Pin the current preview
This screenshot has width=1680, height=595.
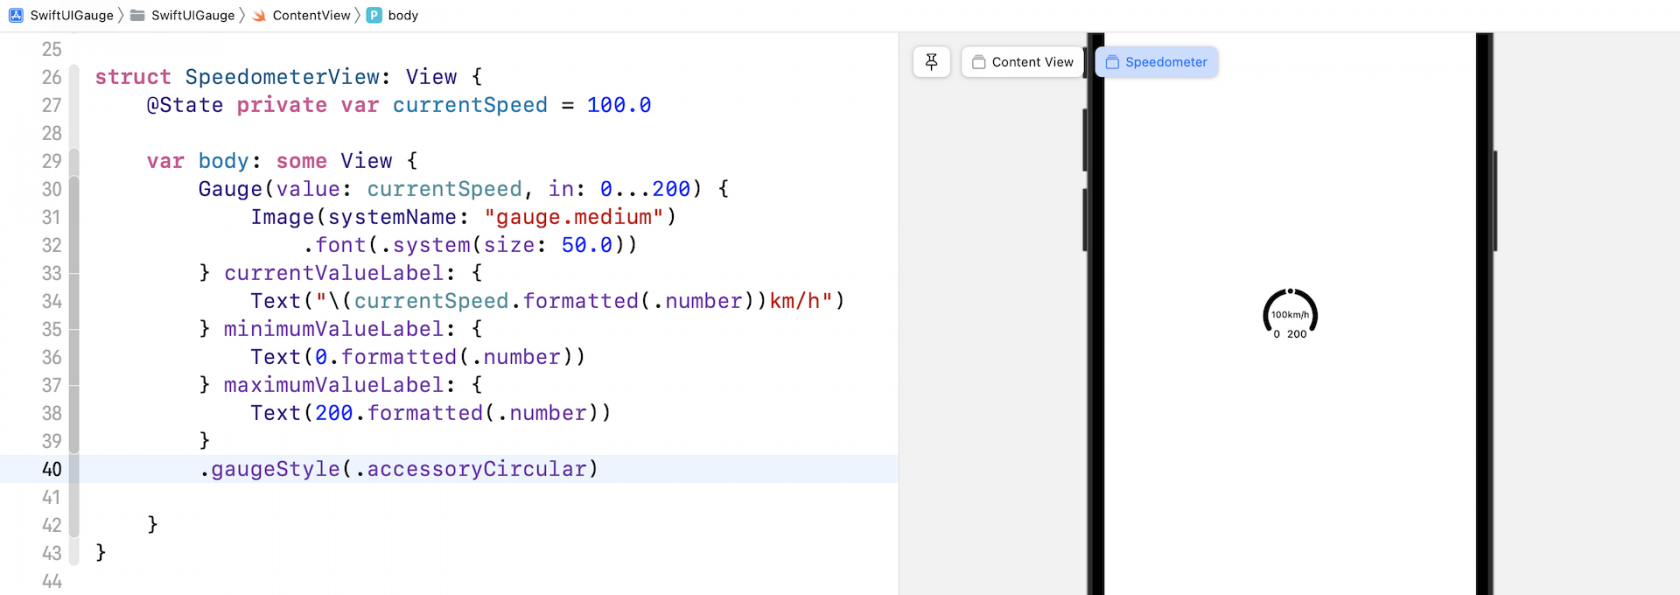pos(931,62)
